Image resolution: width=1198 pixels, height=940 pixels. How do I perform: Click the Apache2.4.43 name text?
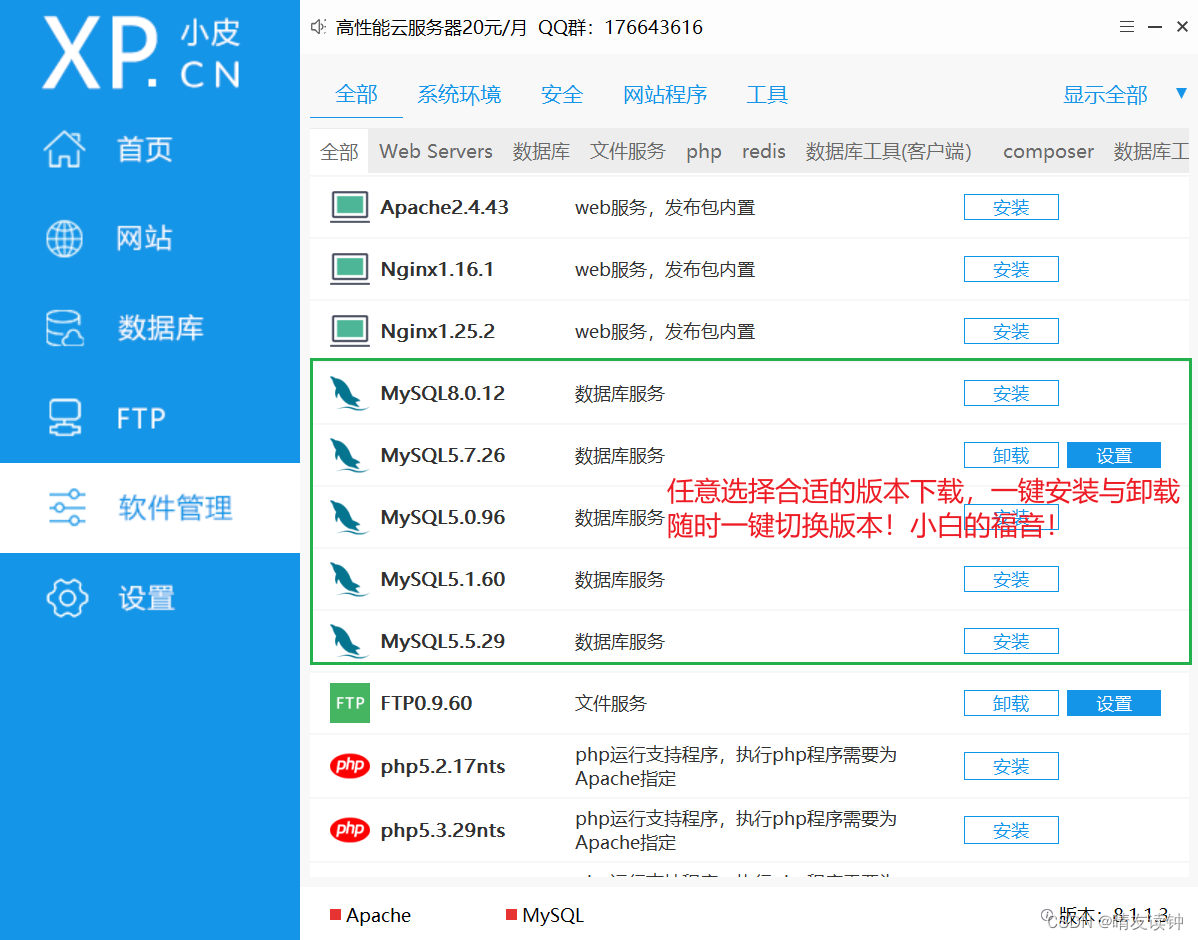[x=444, y=207]
